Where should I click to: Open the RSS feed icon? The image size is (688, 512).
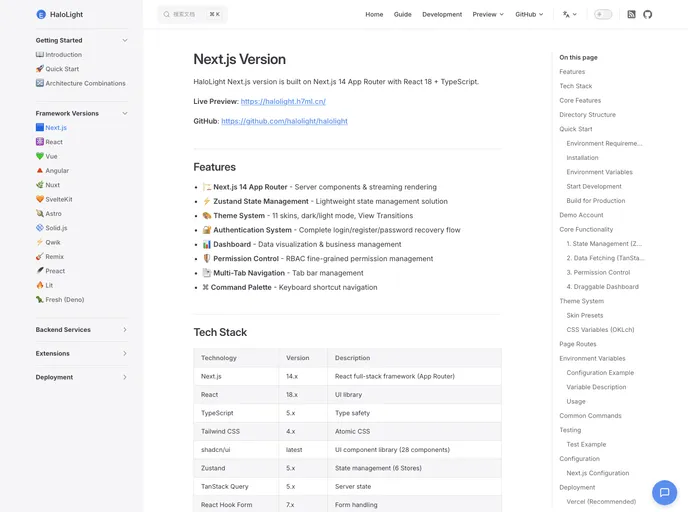click(631, 15)
